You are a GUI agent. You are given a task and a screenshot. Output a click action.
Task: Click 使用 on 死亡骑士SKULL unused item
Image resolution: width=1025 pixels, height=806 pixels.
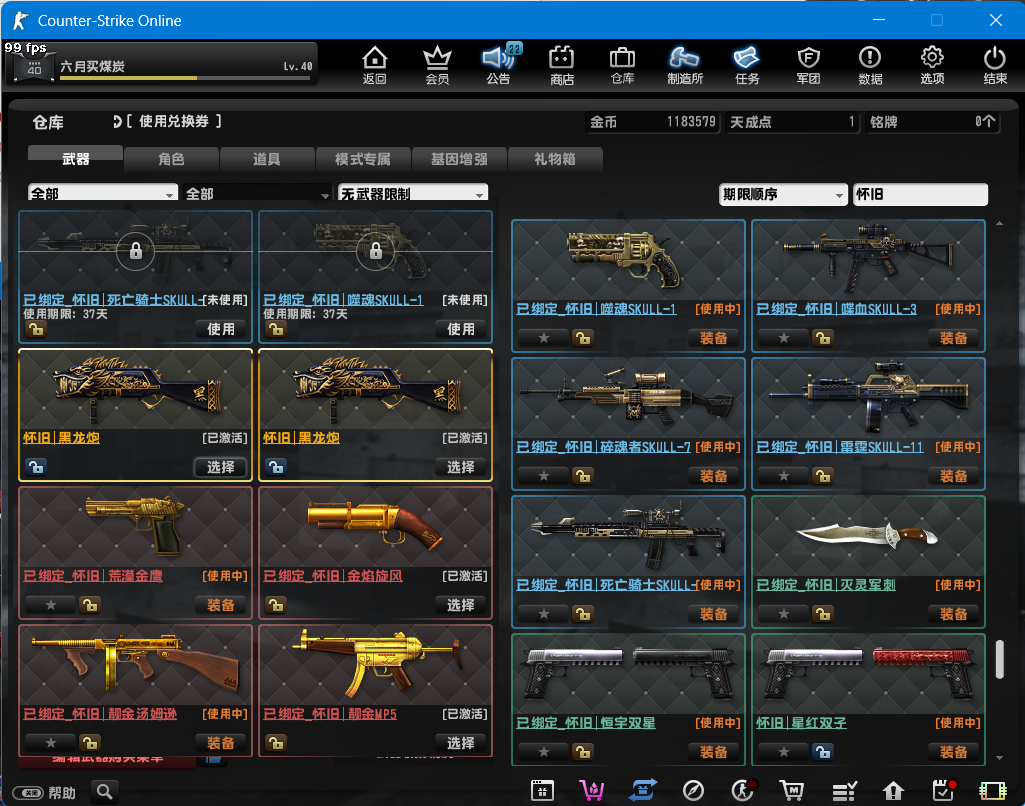coord(221,329)
